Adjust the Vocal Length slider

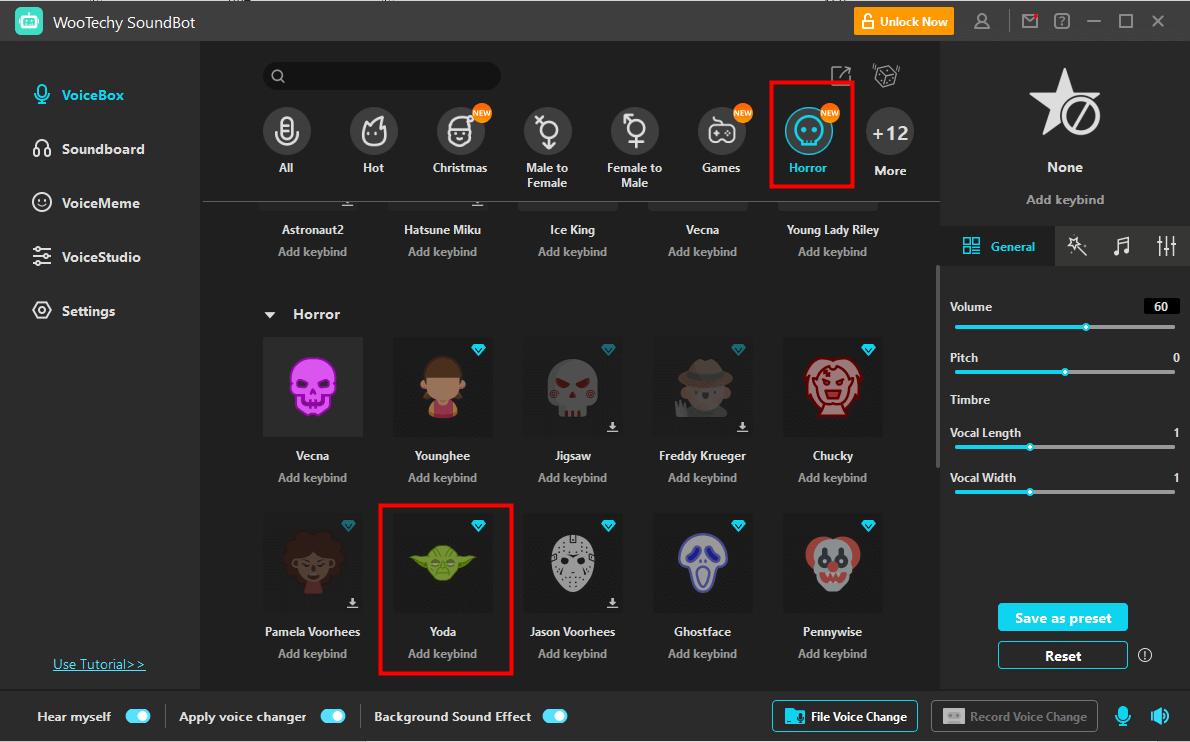(x=1065, y=447)
